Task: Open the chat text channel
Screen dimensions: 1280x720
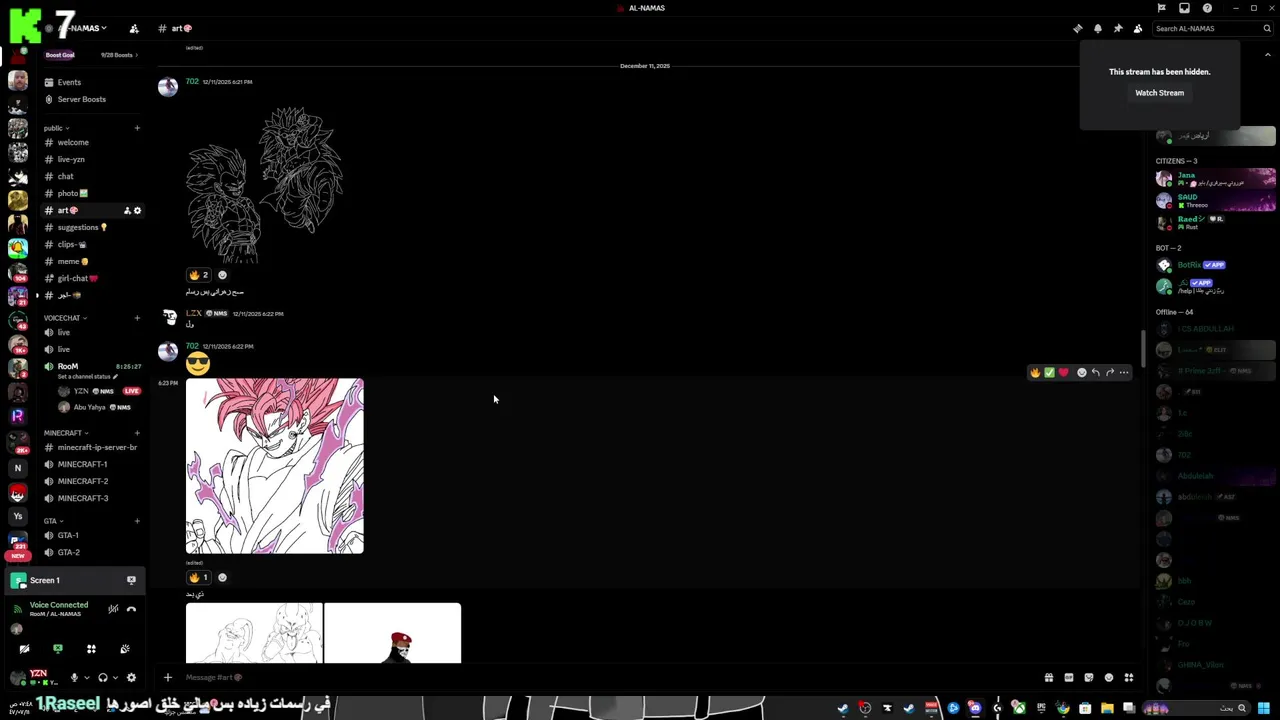Action: click(x=65, y=176)
